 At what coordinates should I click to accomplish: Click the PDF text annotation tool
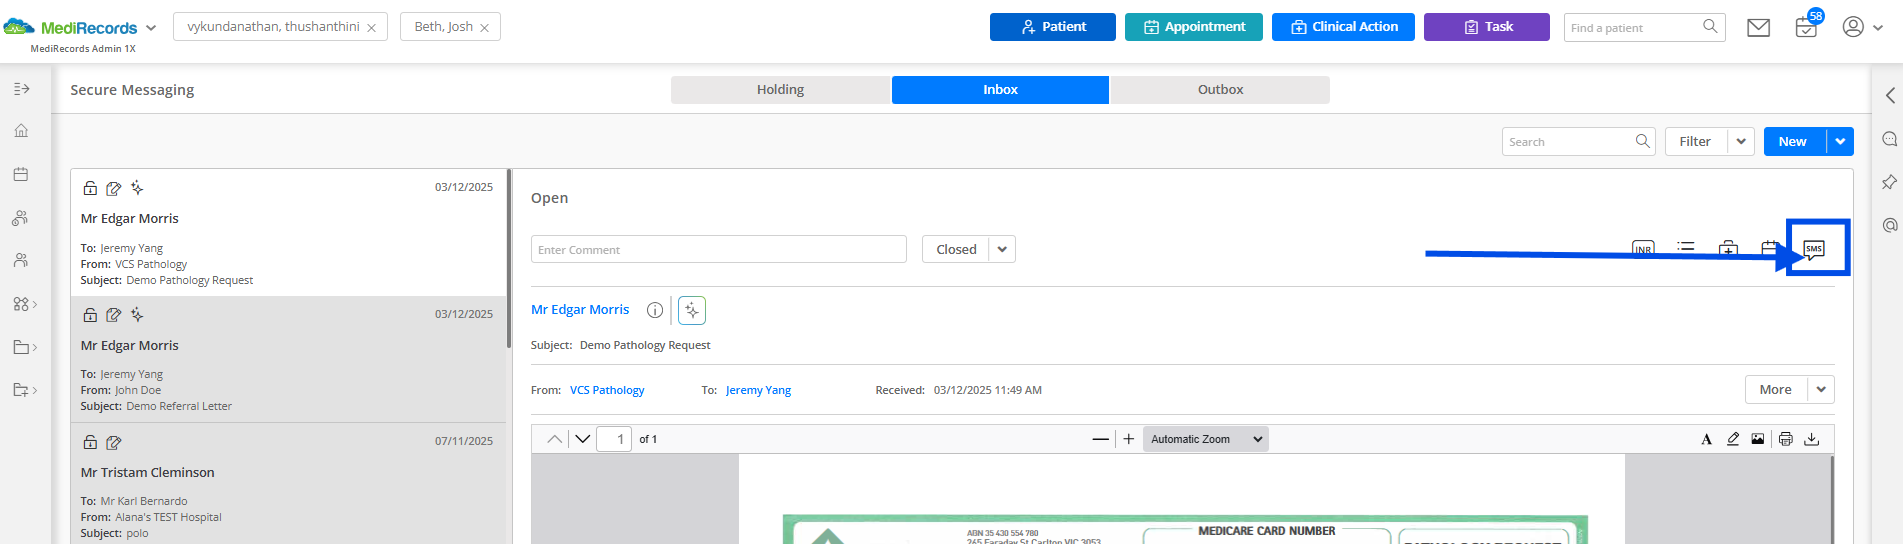1706,439
